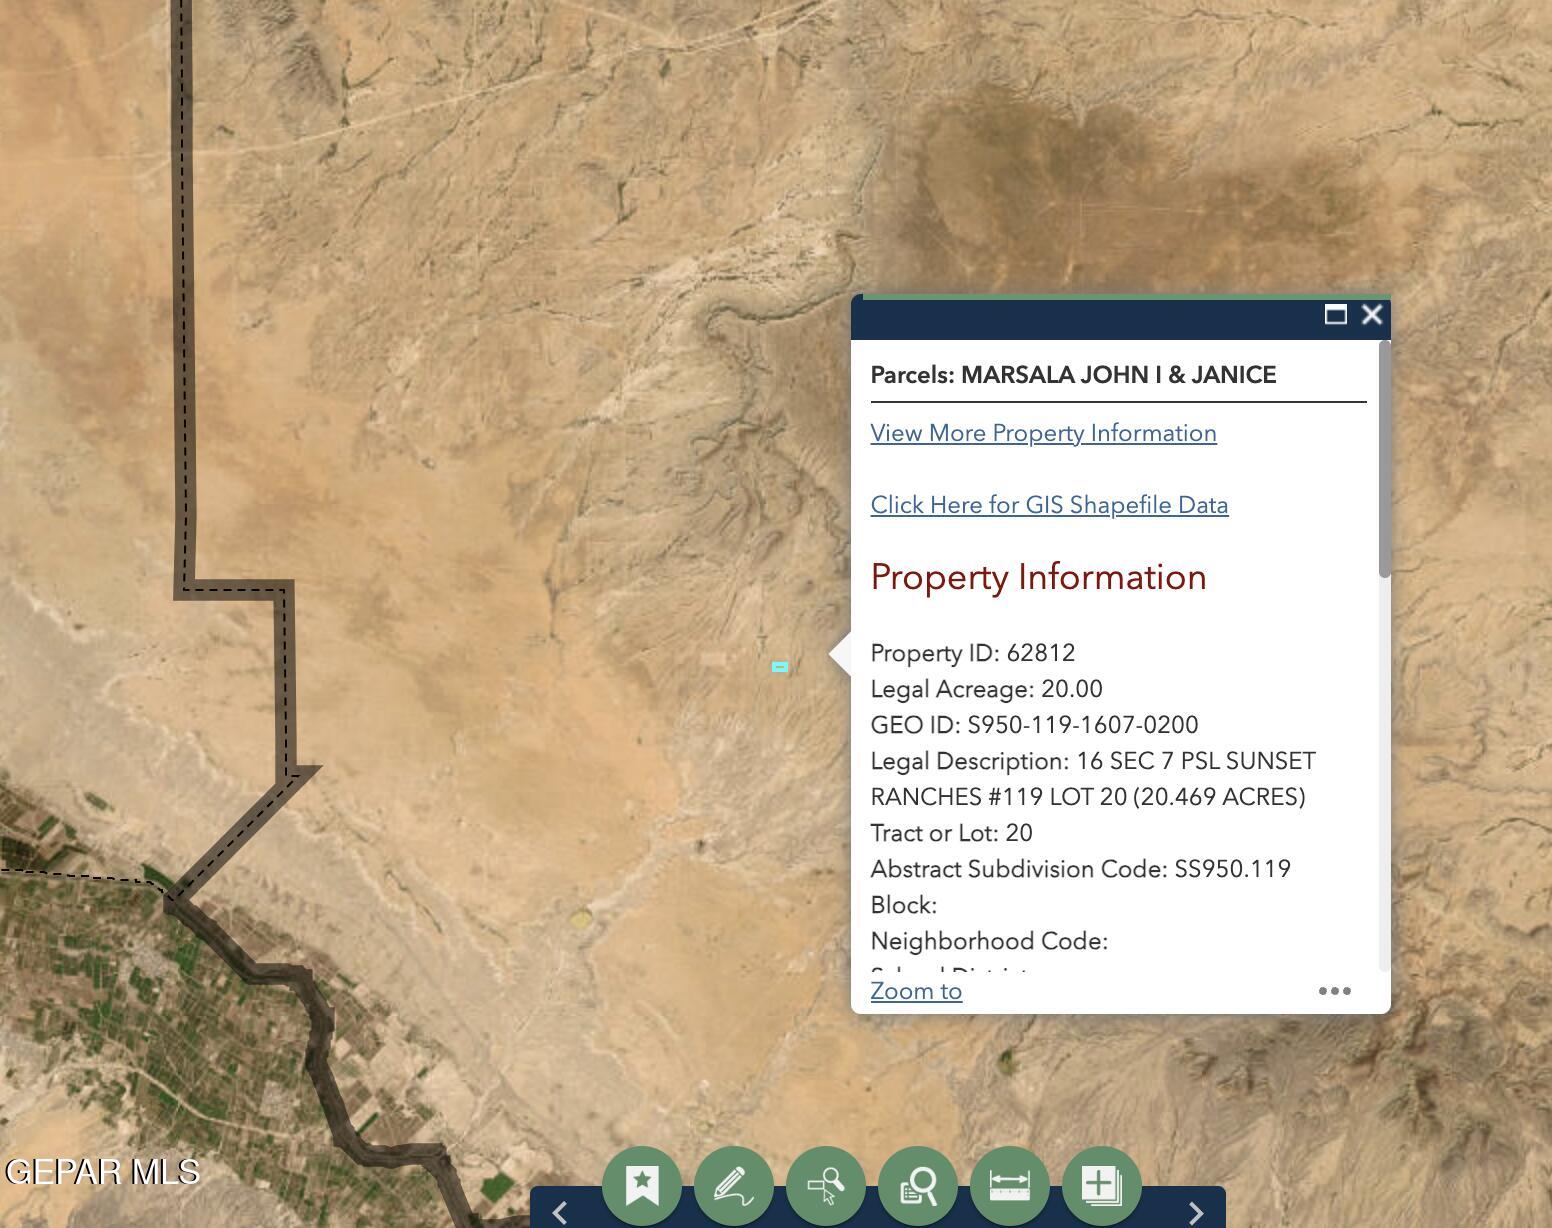1552x1228 pixels.
Task: Open the Select features tool
Action: (x=826, y=1185)
